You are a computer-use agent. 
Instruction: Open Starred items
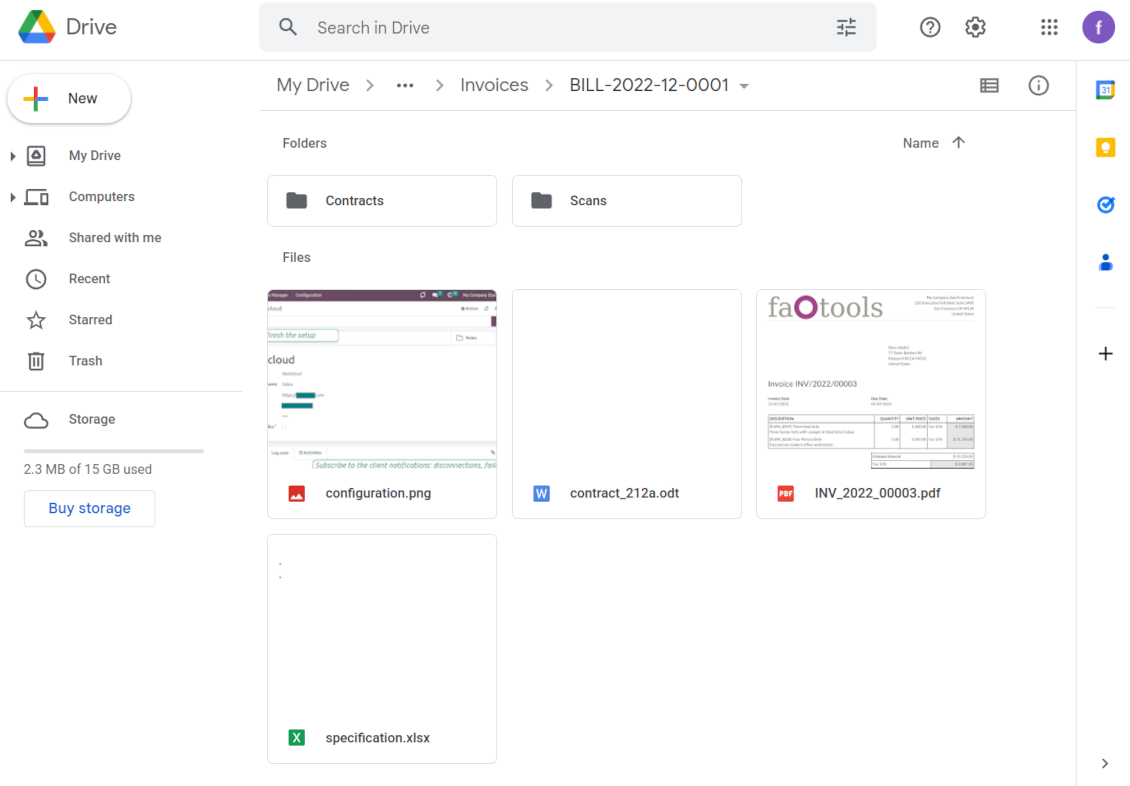coord(91,320)
